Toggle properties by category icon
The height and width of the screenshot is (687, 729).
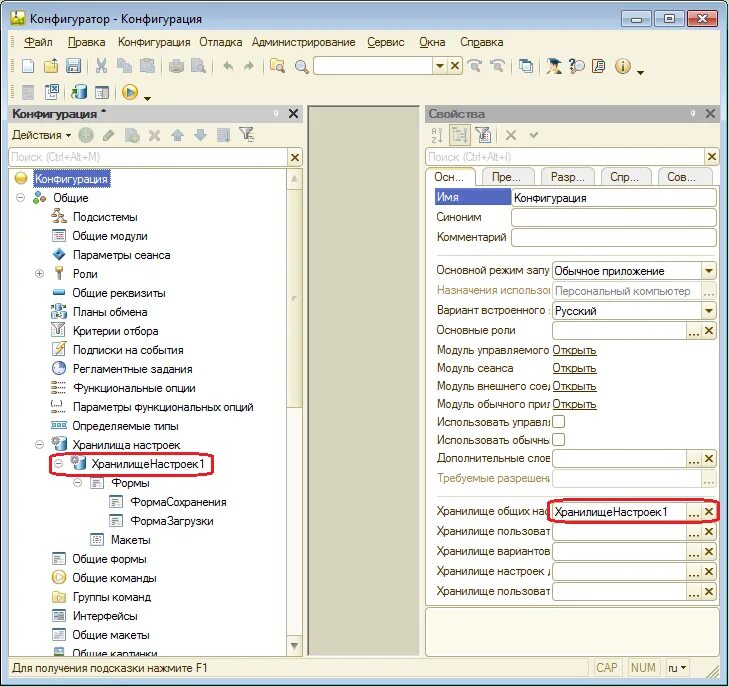pyautogui.click(x=460, y=135)
